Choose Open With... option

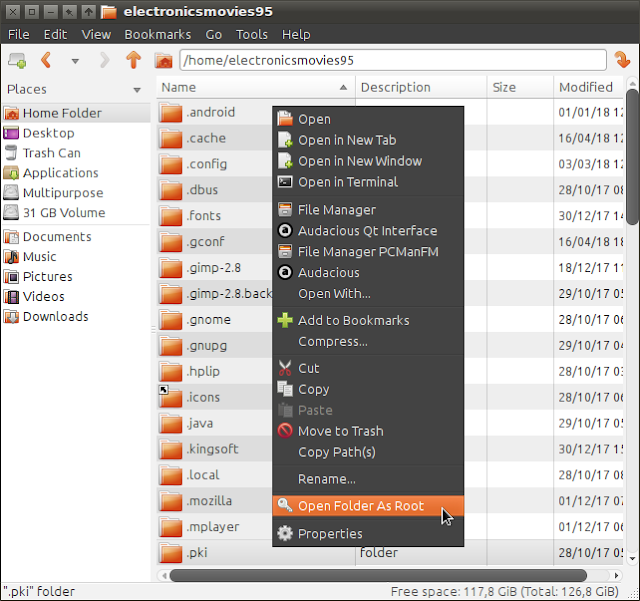[368, 294]
